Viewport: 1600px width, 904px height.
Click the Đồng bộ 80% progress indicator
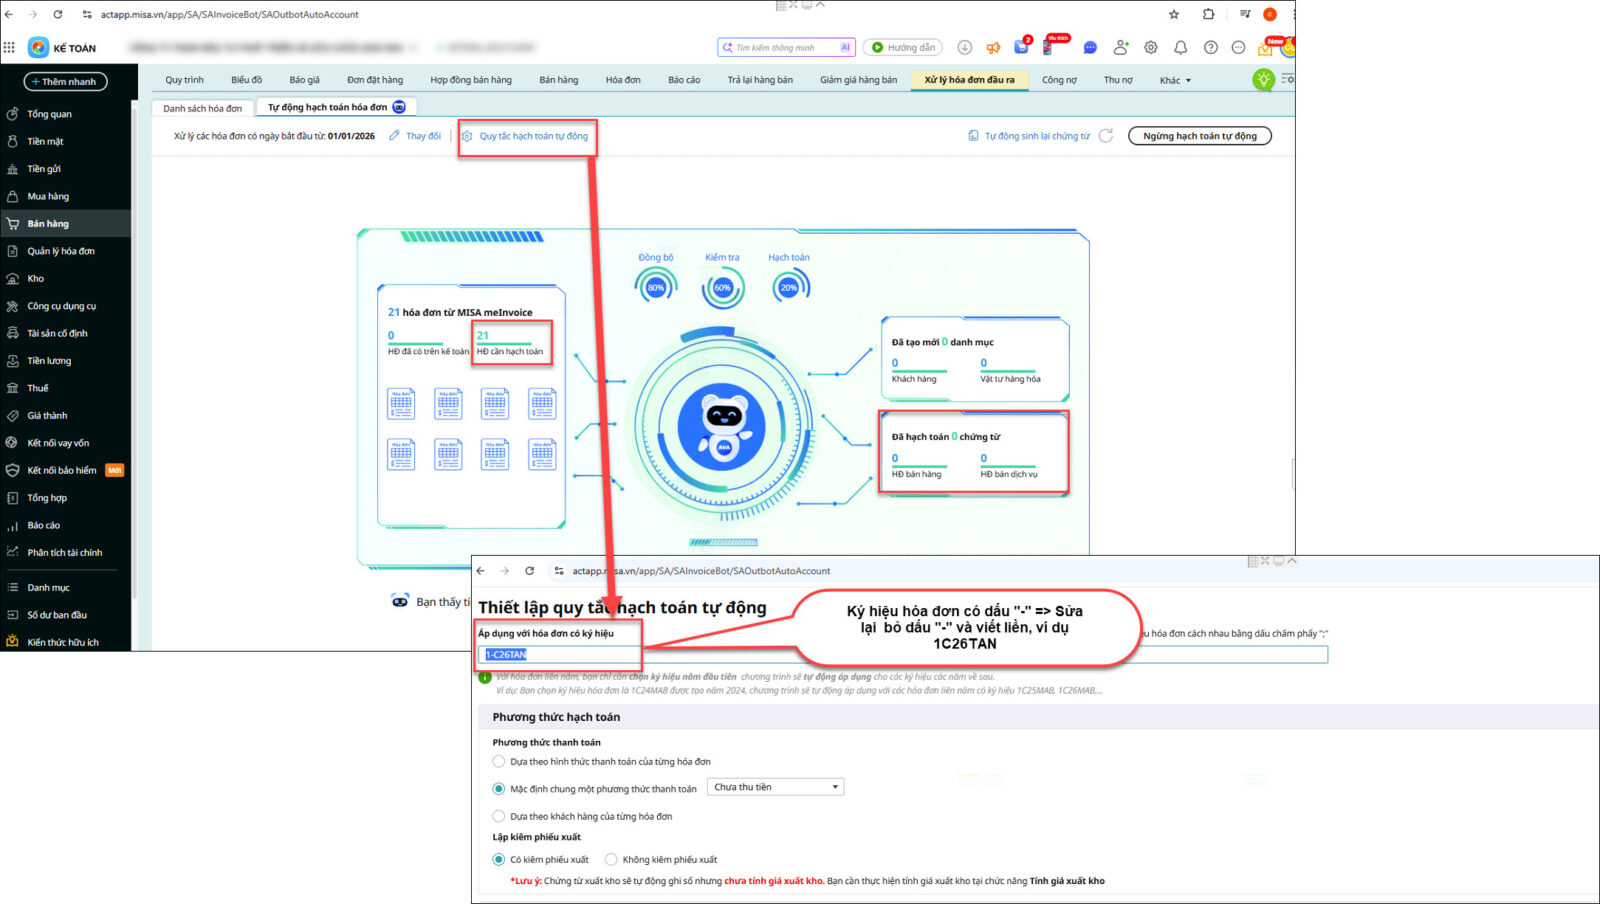tap(655, 287)
